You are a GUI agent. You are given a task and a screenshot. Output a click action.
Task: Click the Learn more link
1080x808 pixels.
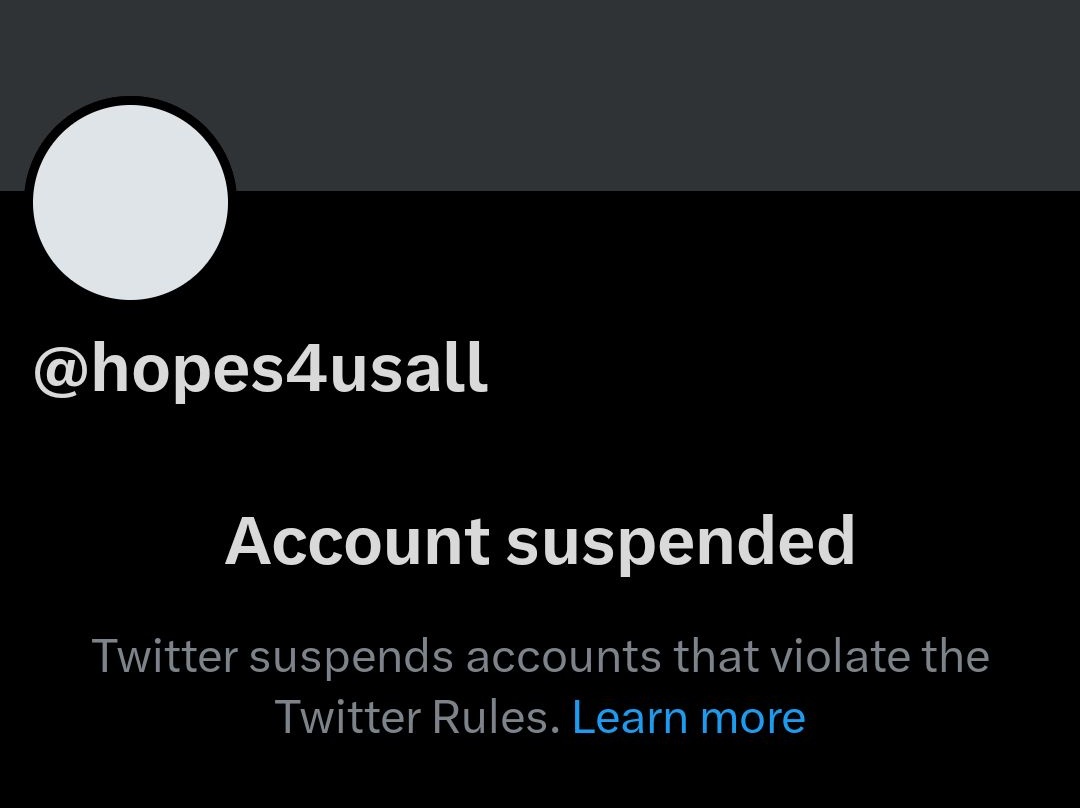click(688, 718)
